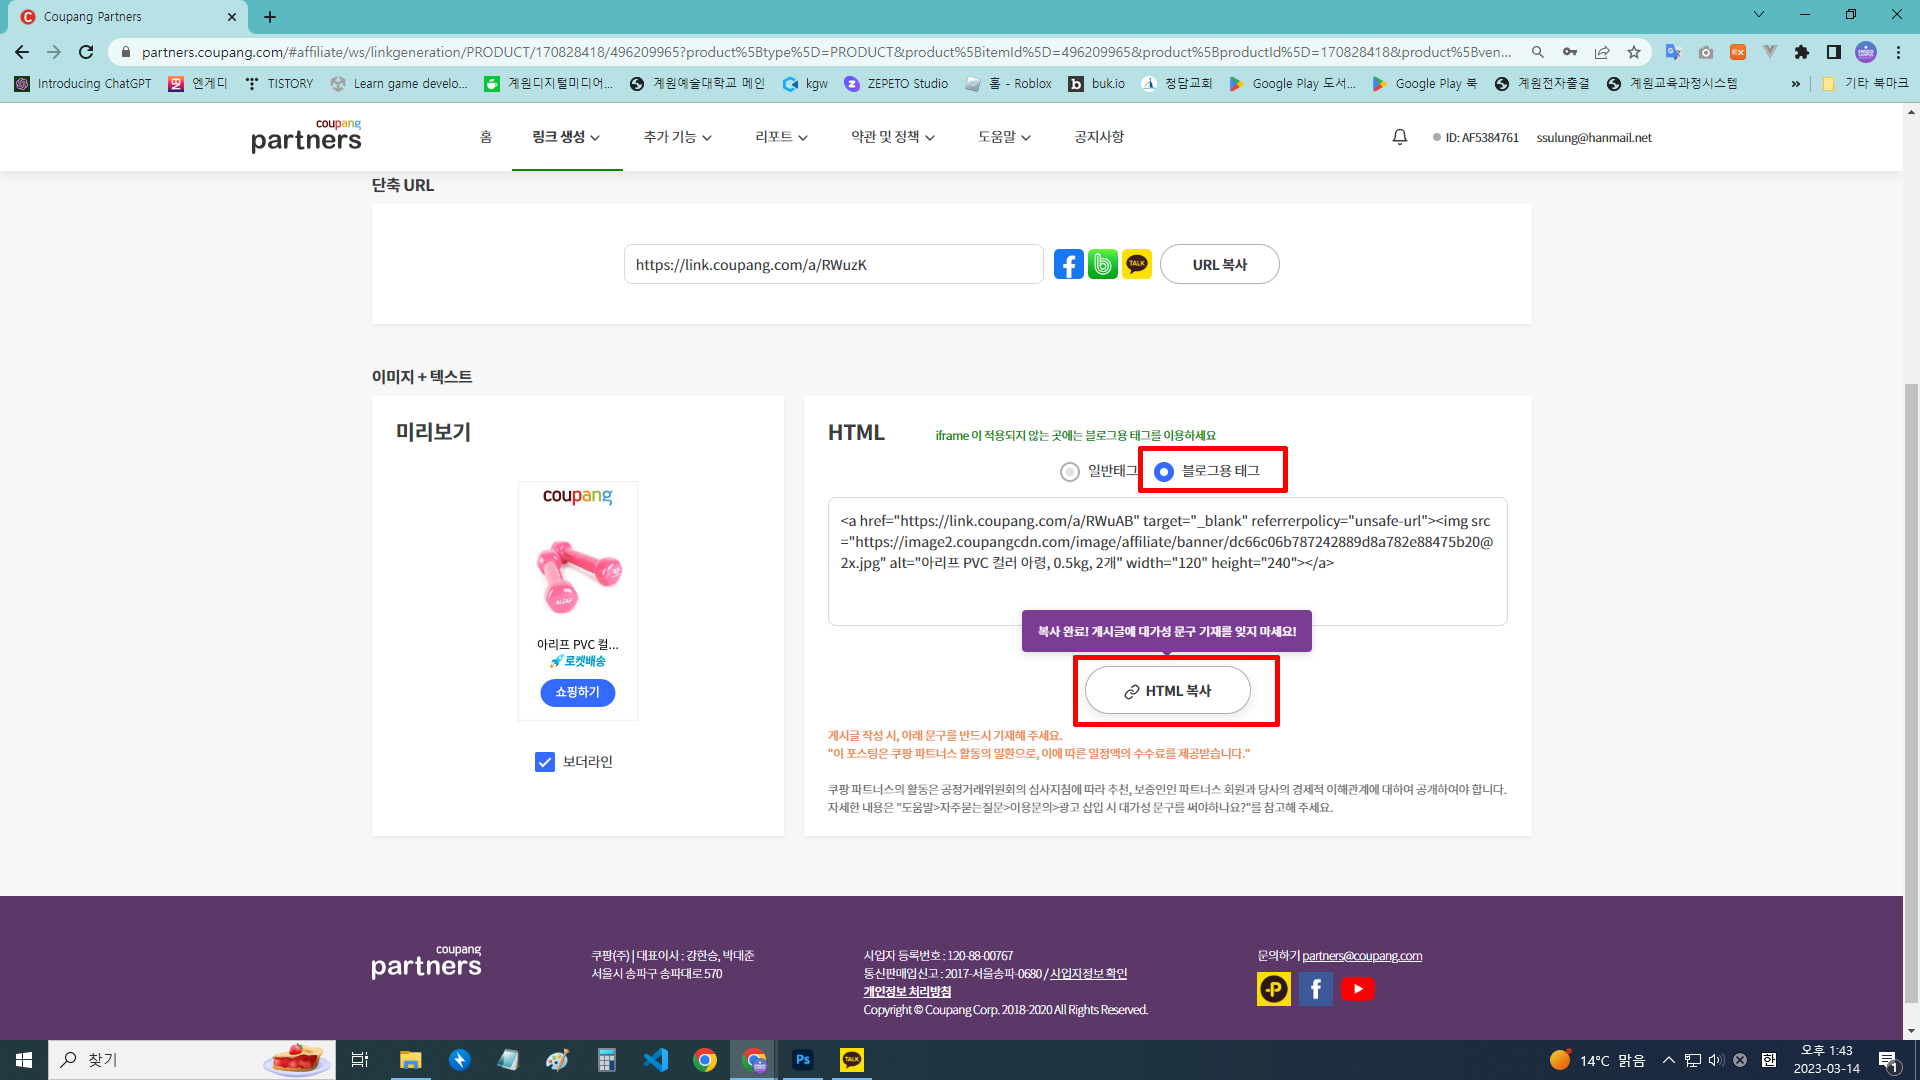Open the clock and date in taskbar

tap(1826, 1060)
